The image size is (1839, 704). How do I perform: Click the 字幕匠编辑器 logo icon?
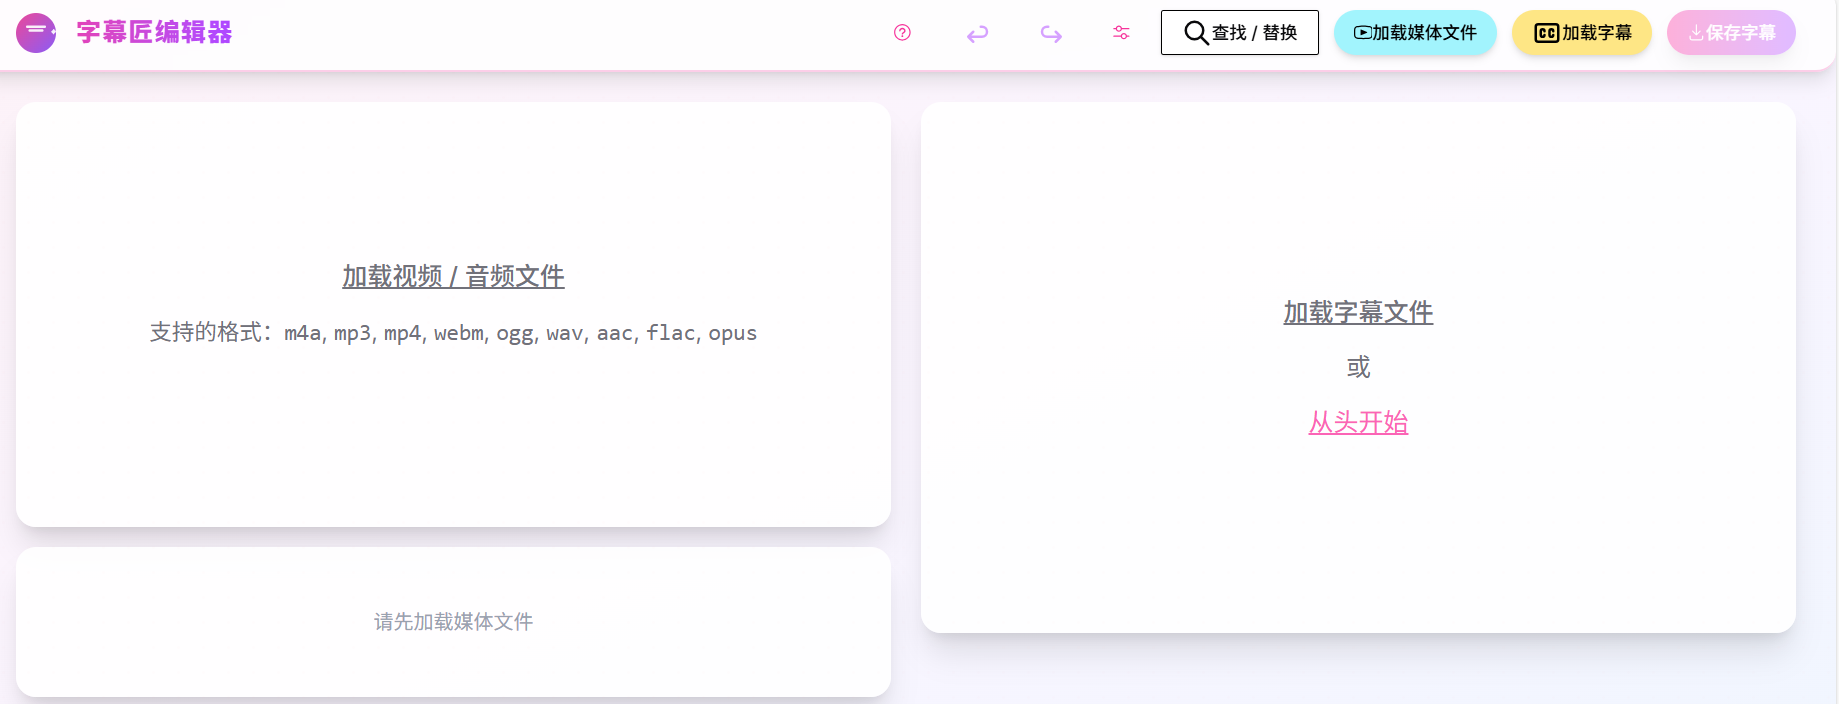(x=36, y=33)
